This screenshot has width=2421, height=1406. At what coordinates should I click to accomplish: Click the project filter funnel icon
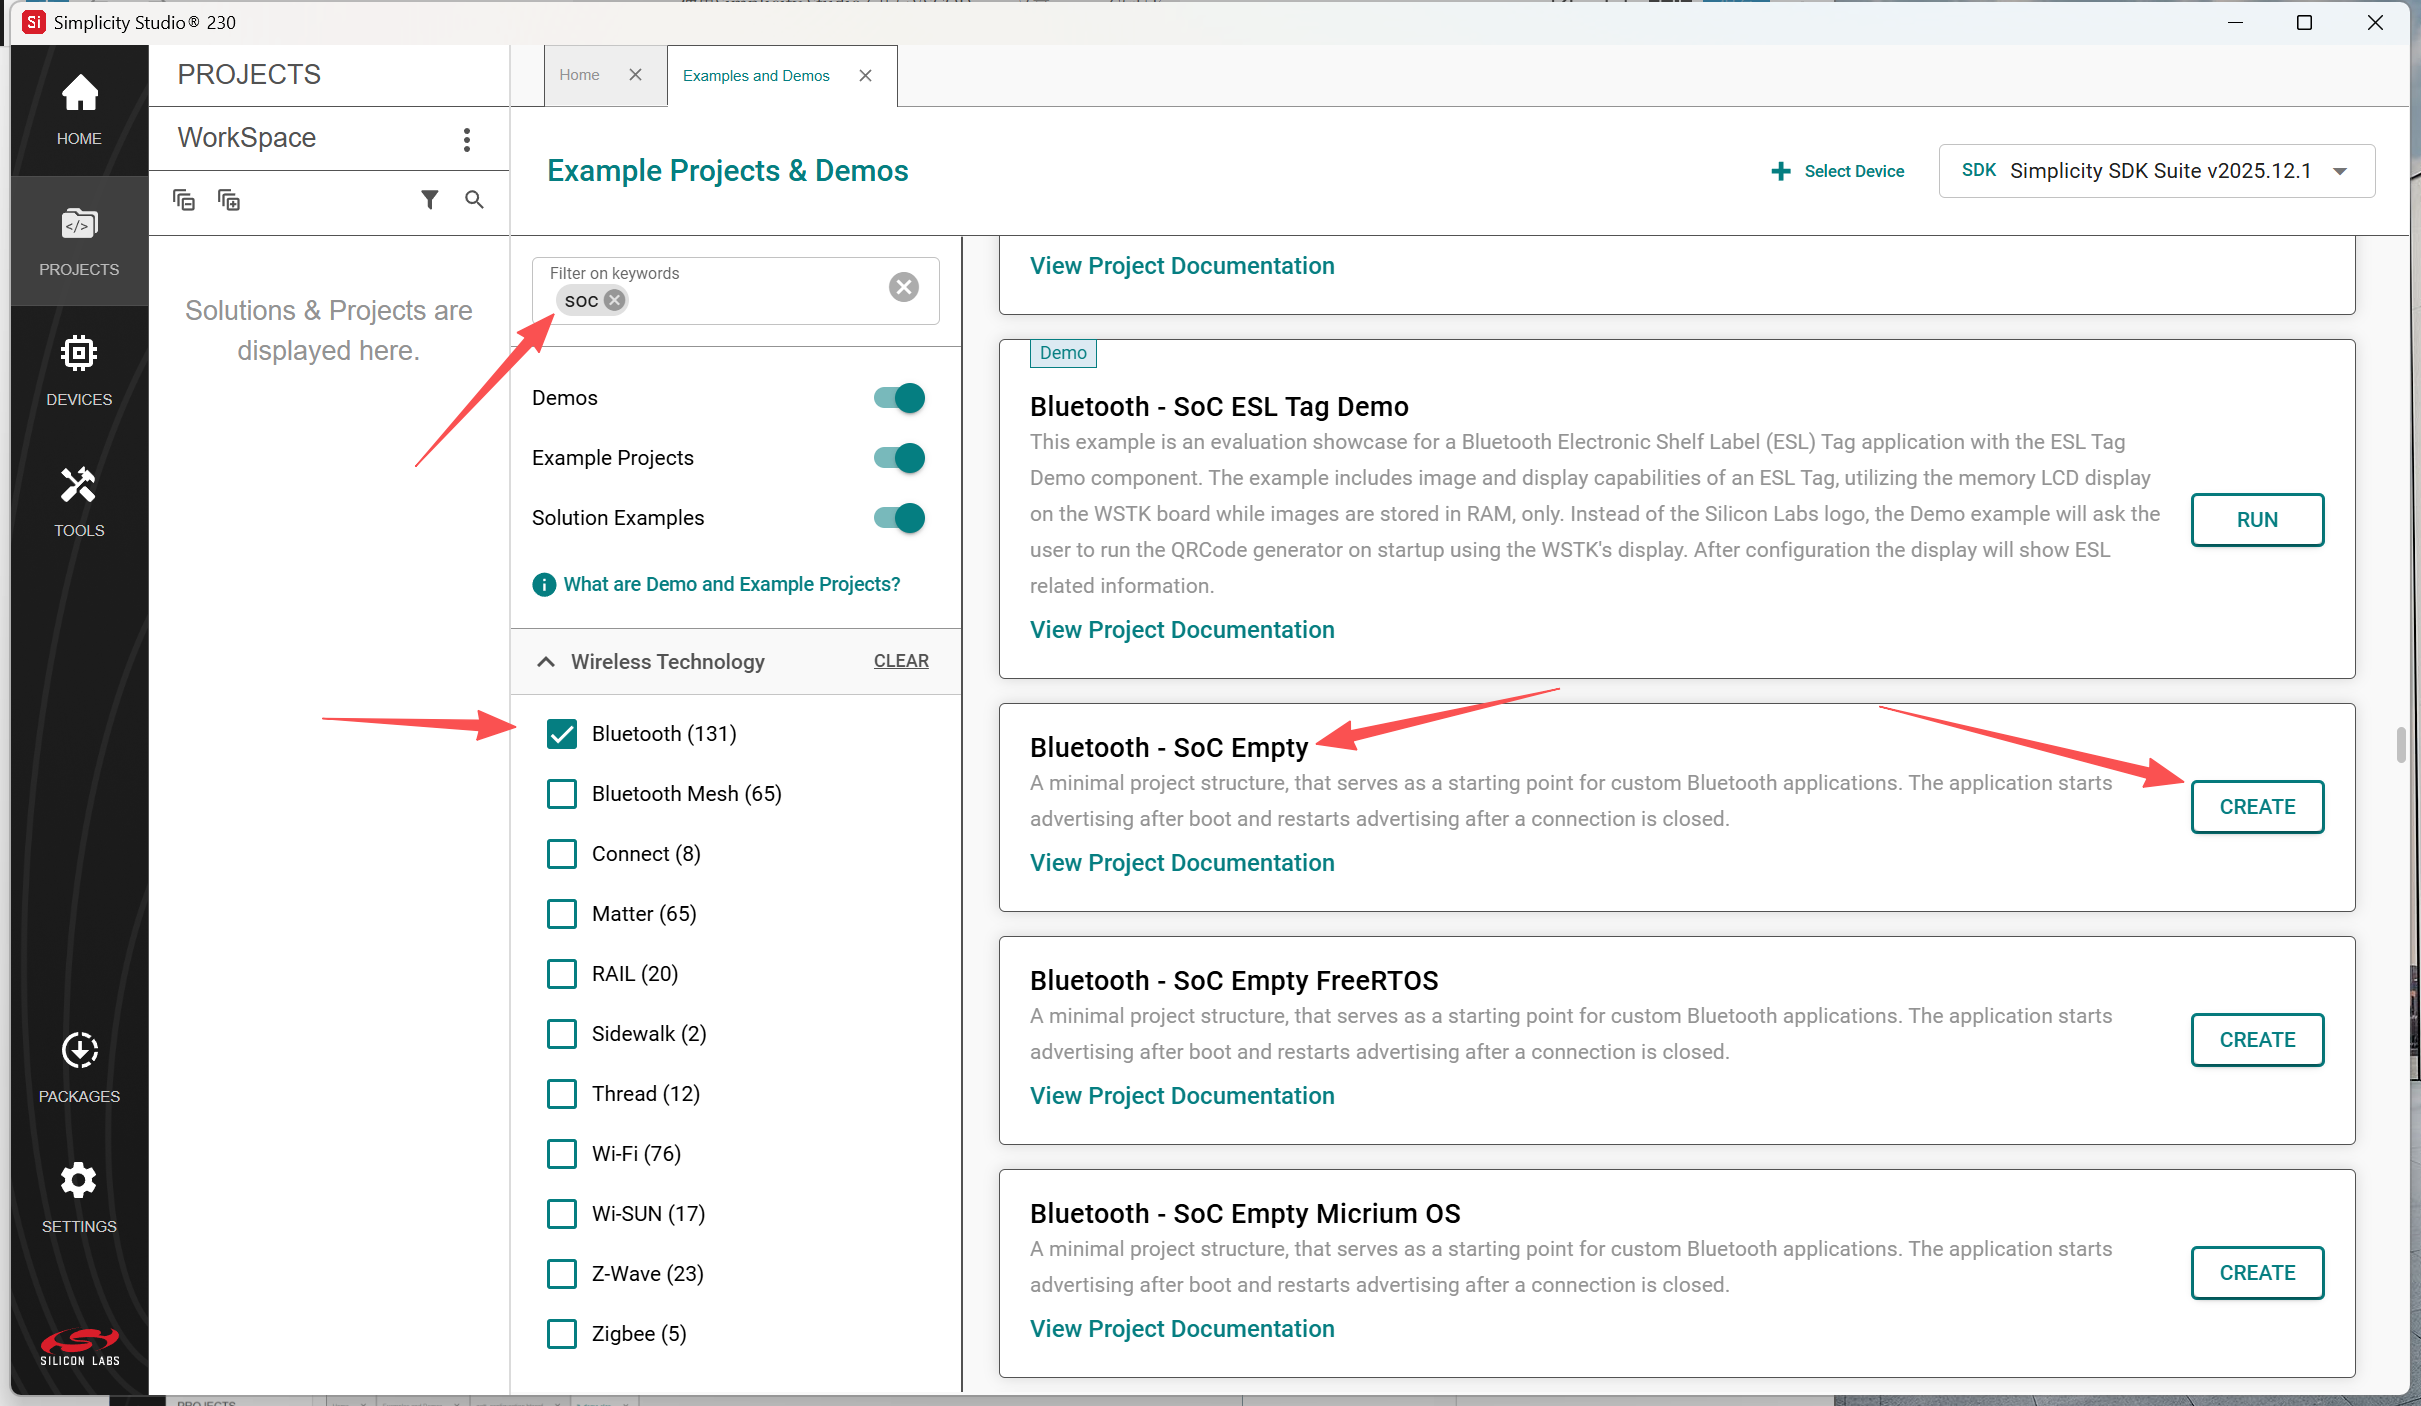click(429, 200)
